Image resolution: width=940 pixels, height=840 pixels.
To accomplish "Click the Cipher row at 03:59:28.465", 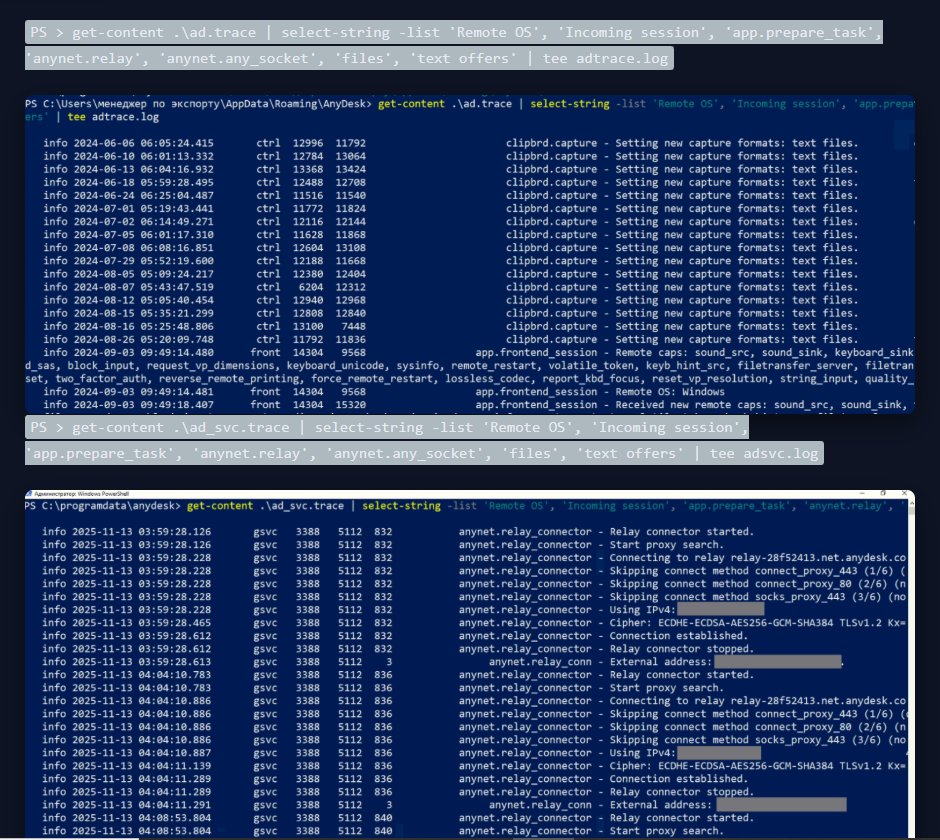I will [474, 623].
